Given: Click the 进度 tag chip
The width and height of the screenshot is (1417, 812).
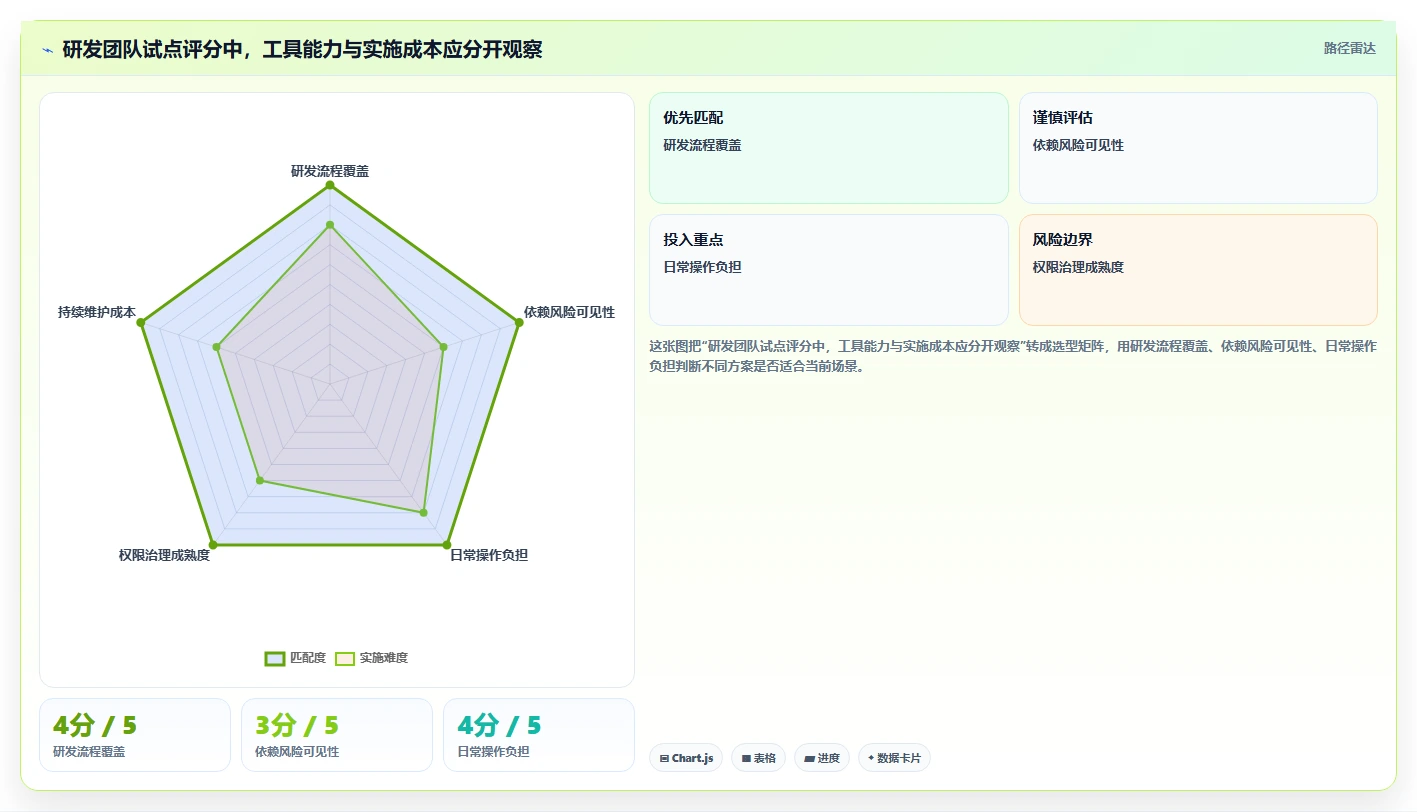Looking at the screenshot, I should 822,758.
